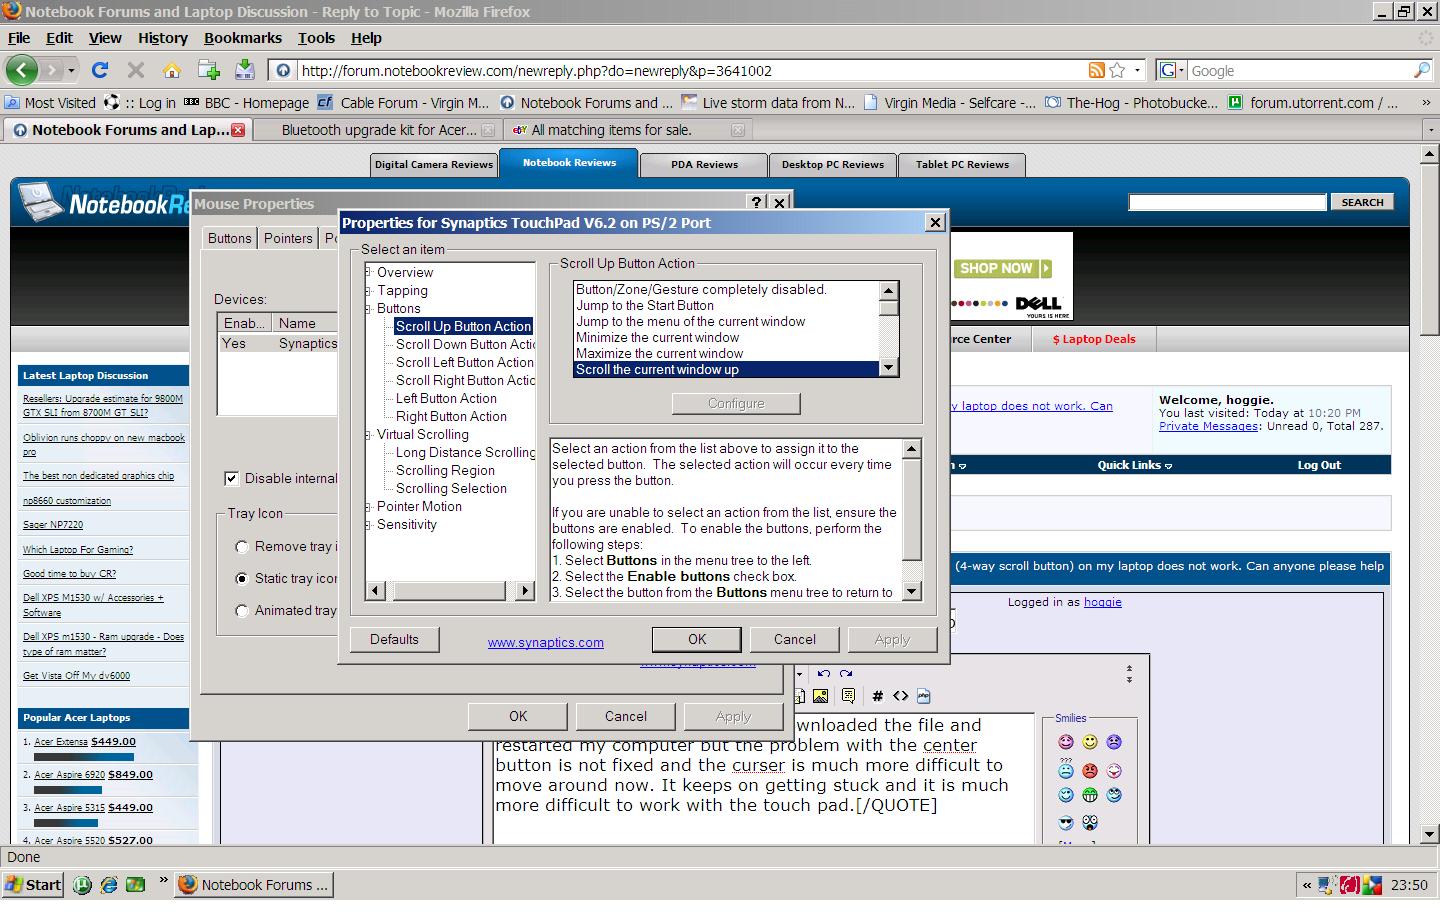Image resolution: width=1440 pixels, height=914 pixels.
Task: Click the RSS feed icon in address bar
Action: pyautogui.click(x=1097, y=70)
